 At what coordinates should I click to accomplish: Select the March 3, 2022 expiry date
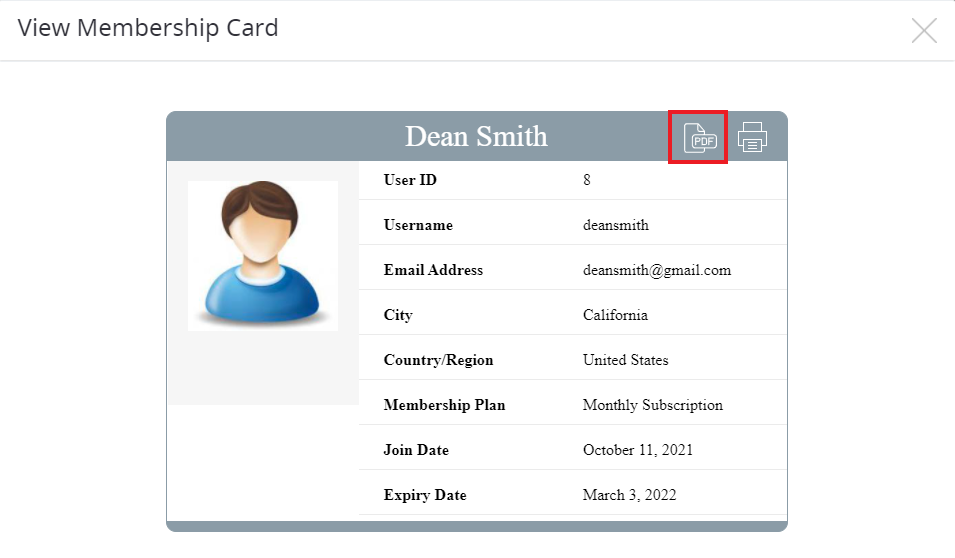[629, 495]
